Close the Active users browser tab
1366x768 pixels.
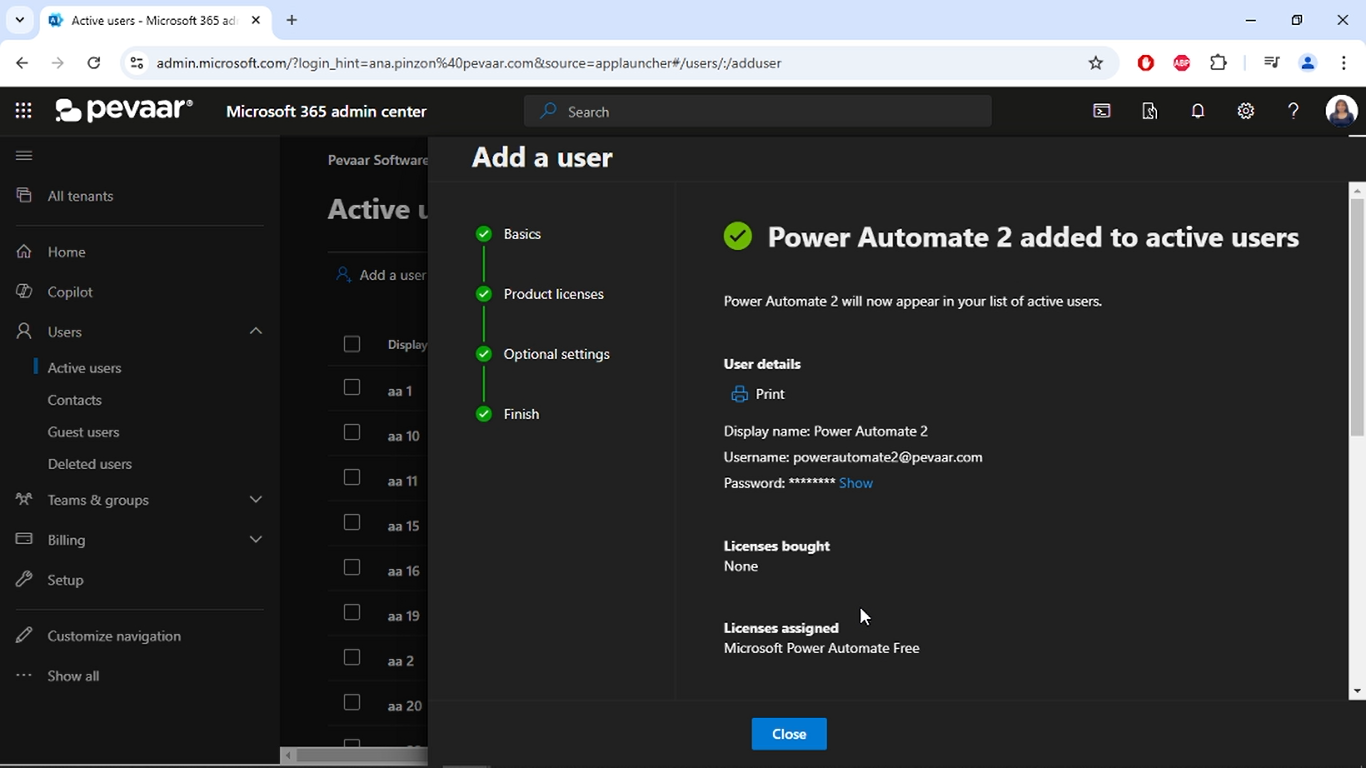tap(256, 20)
